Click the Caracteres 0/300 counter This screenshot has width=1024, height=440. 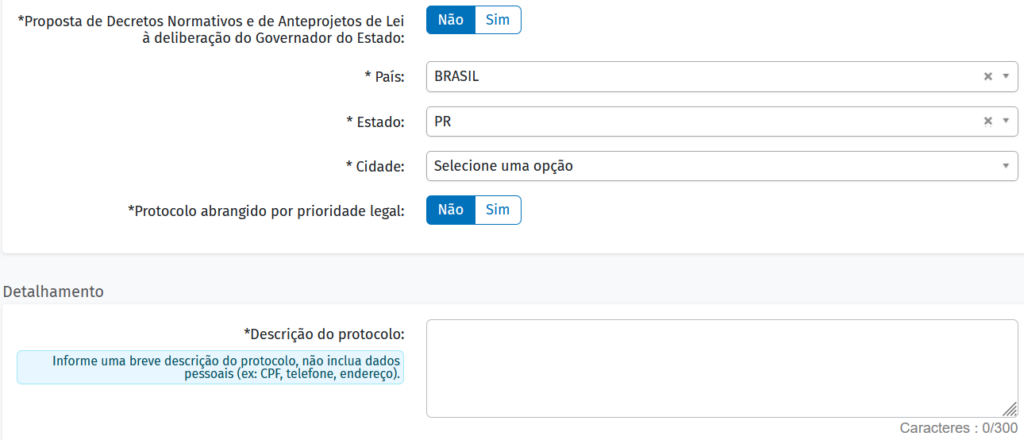click(x=958, y=428)
